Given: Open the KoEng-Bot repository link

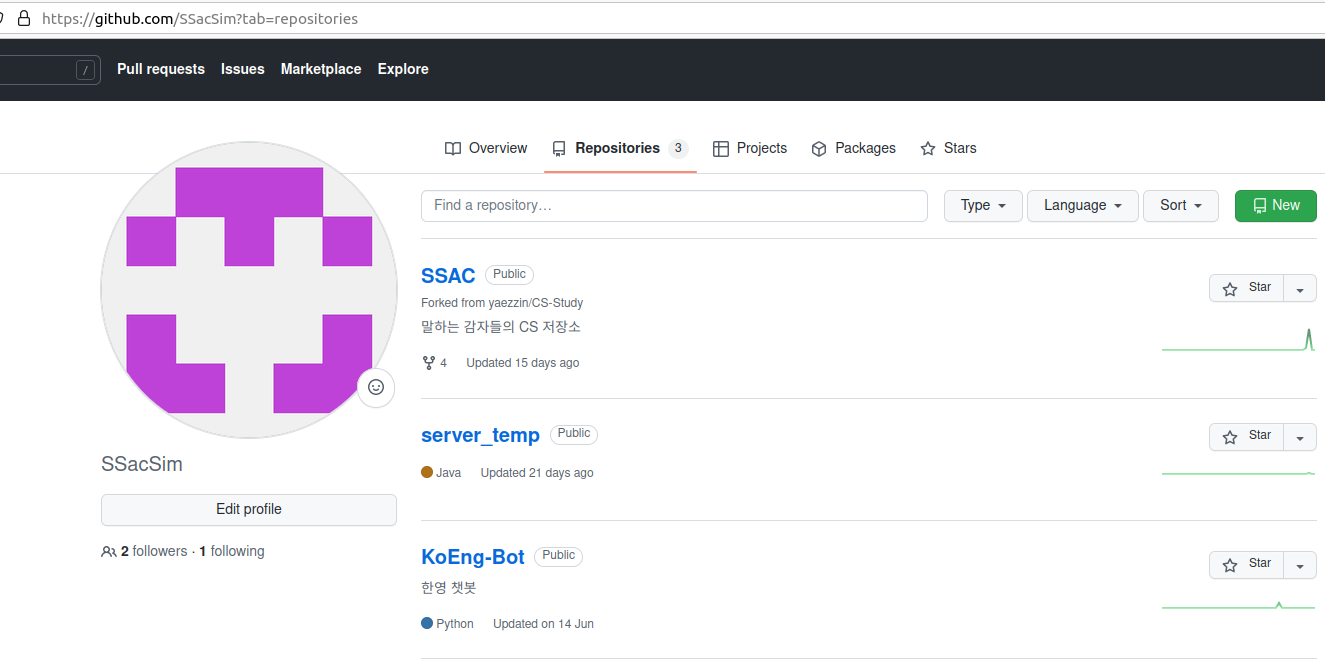Looking at the screenshot, I should 473,557.
